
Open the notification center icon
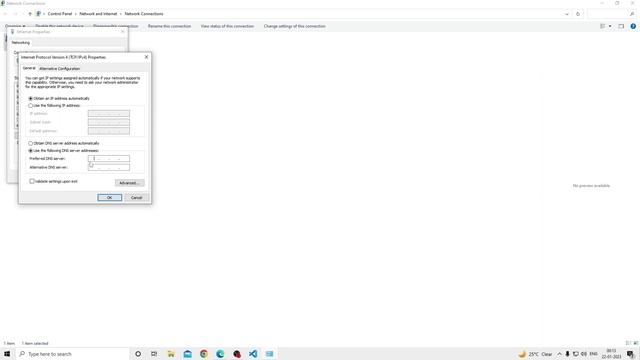631,354
